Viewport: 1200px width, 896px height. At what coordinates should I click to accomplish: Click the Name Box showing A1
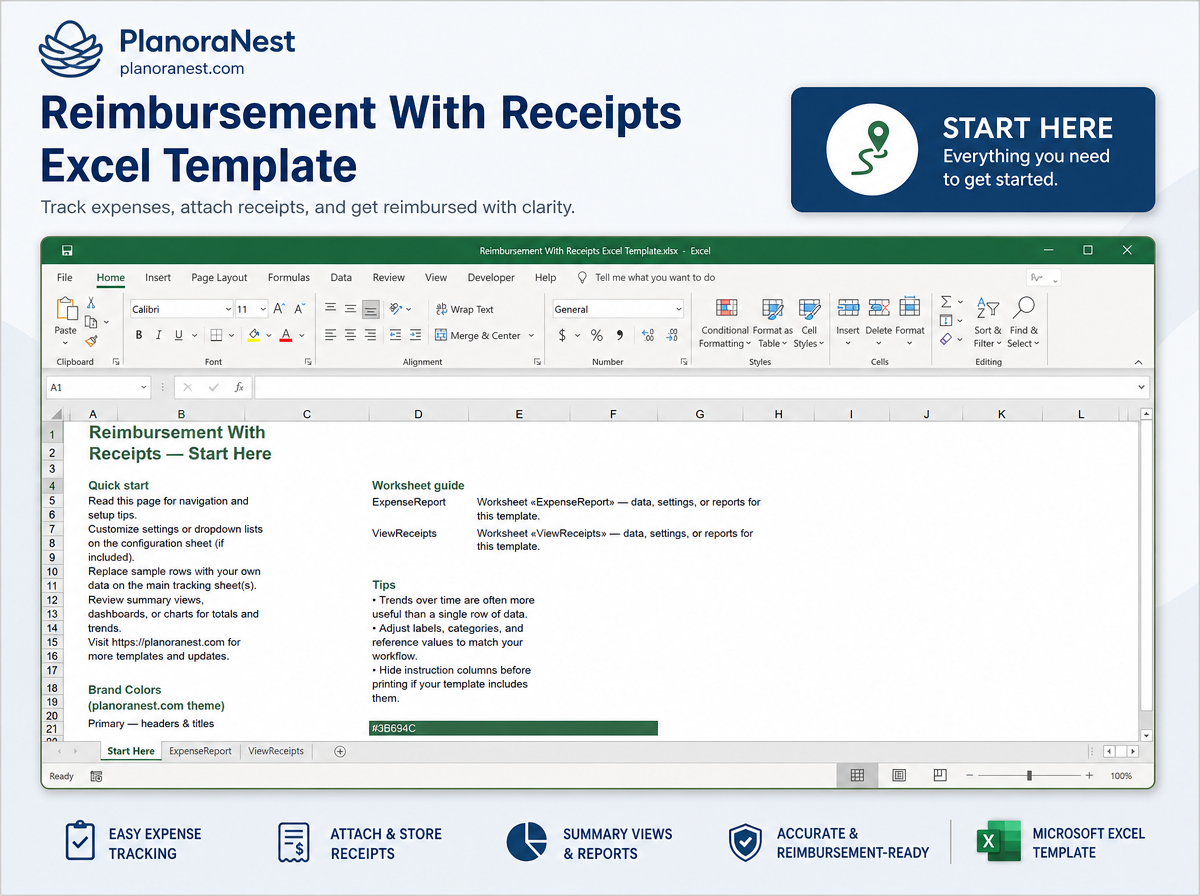[97, 387]
